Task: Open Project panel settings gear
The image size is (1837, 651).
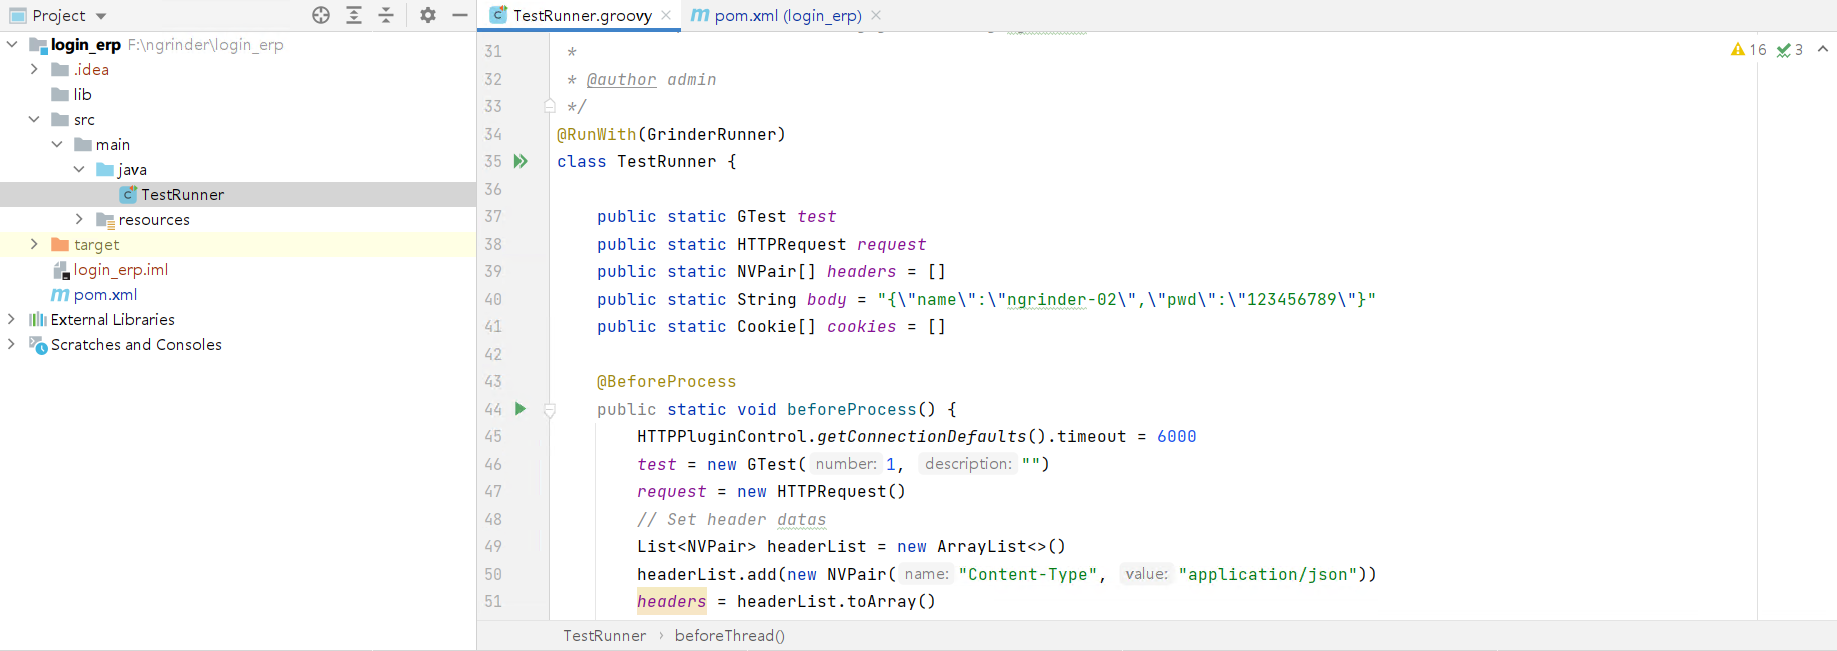Action: 428,15
